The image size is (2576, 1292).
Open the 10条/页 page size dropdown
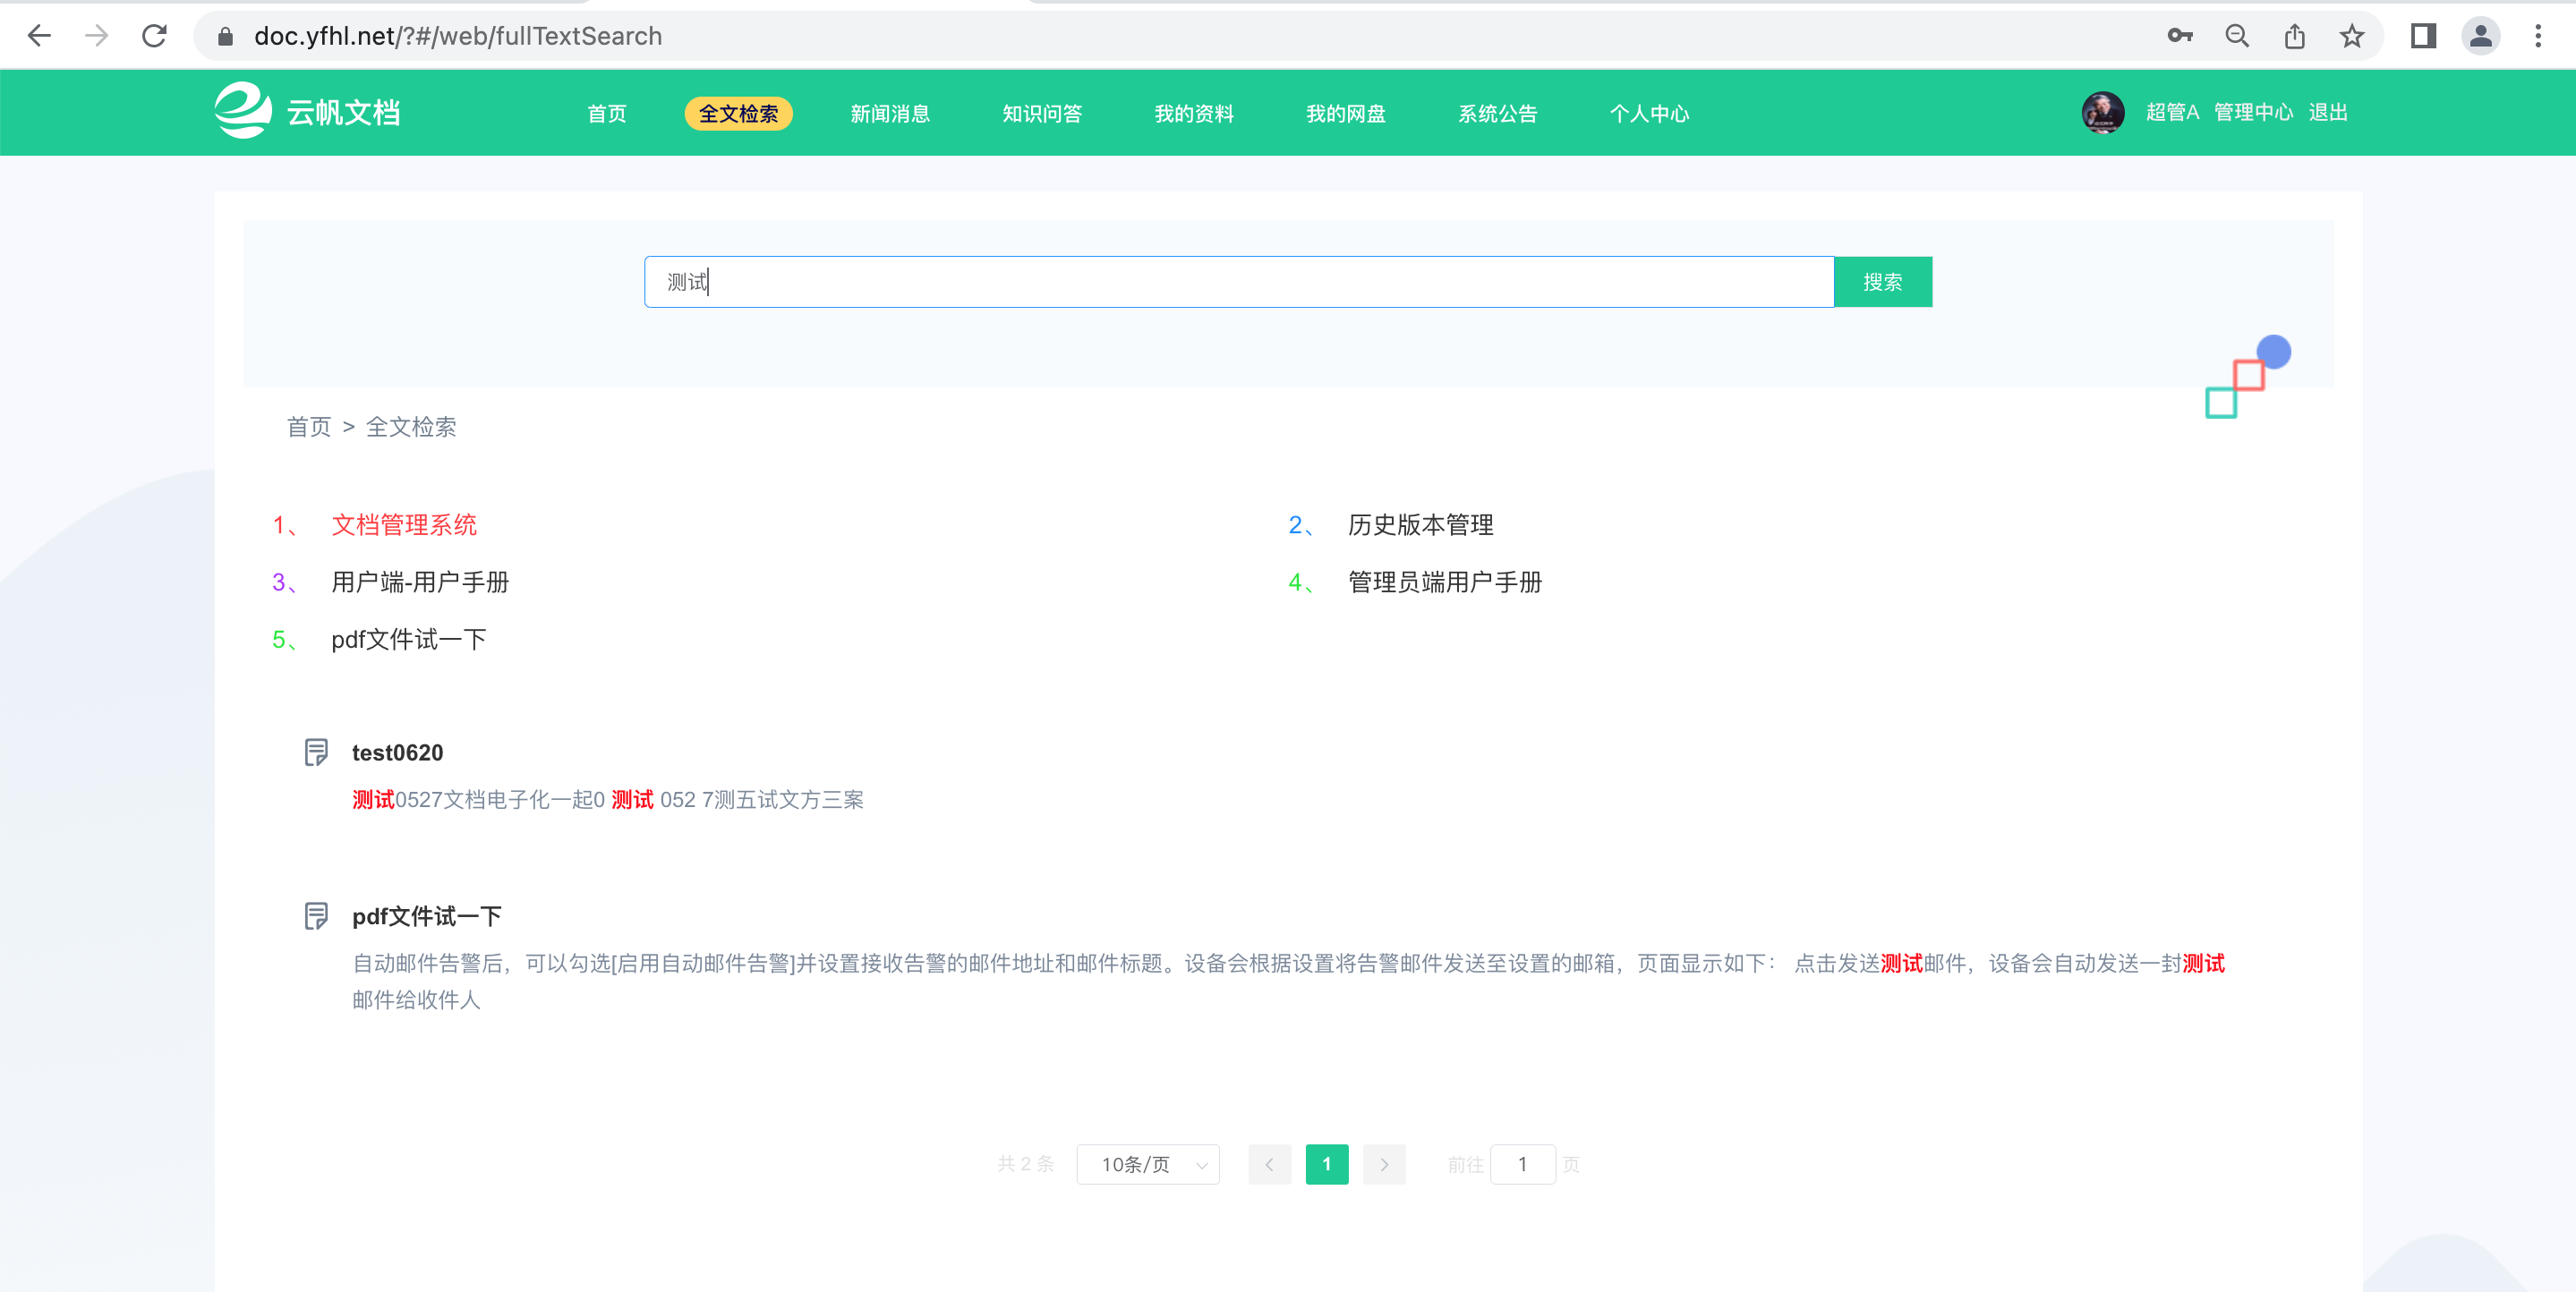[1148, 1164]
